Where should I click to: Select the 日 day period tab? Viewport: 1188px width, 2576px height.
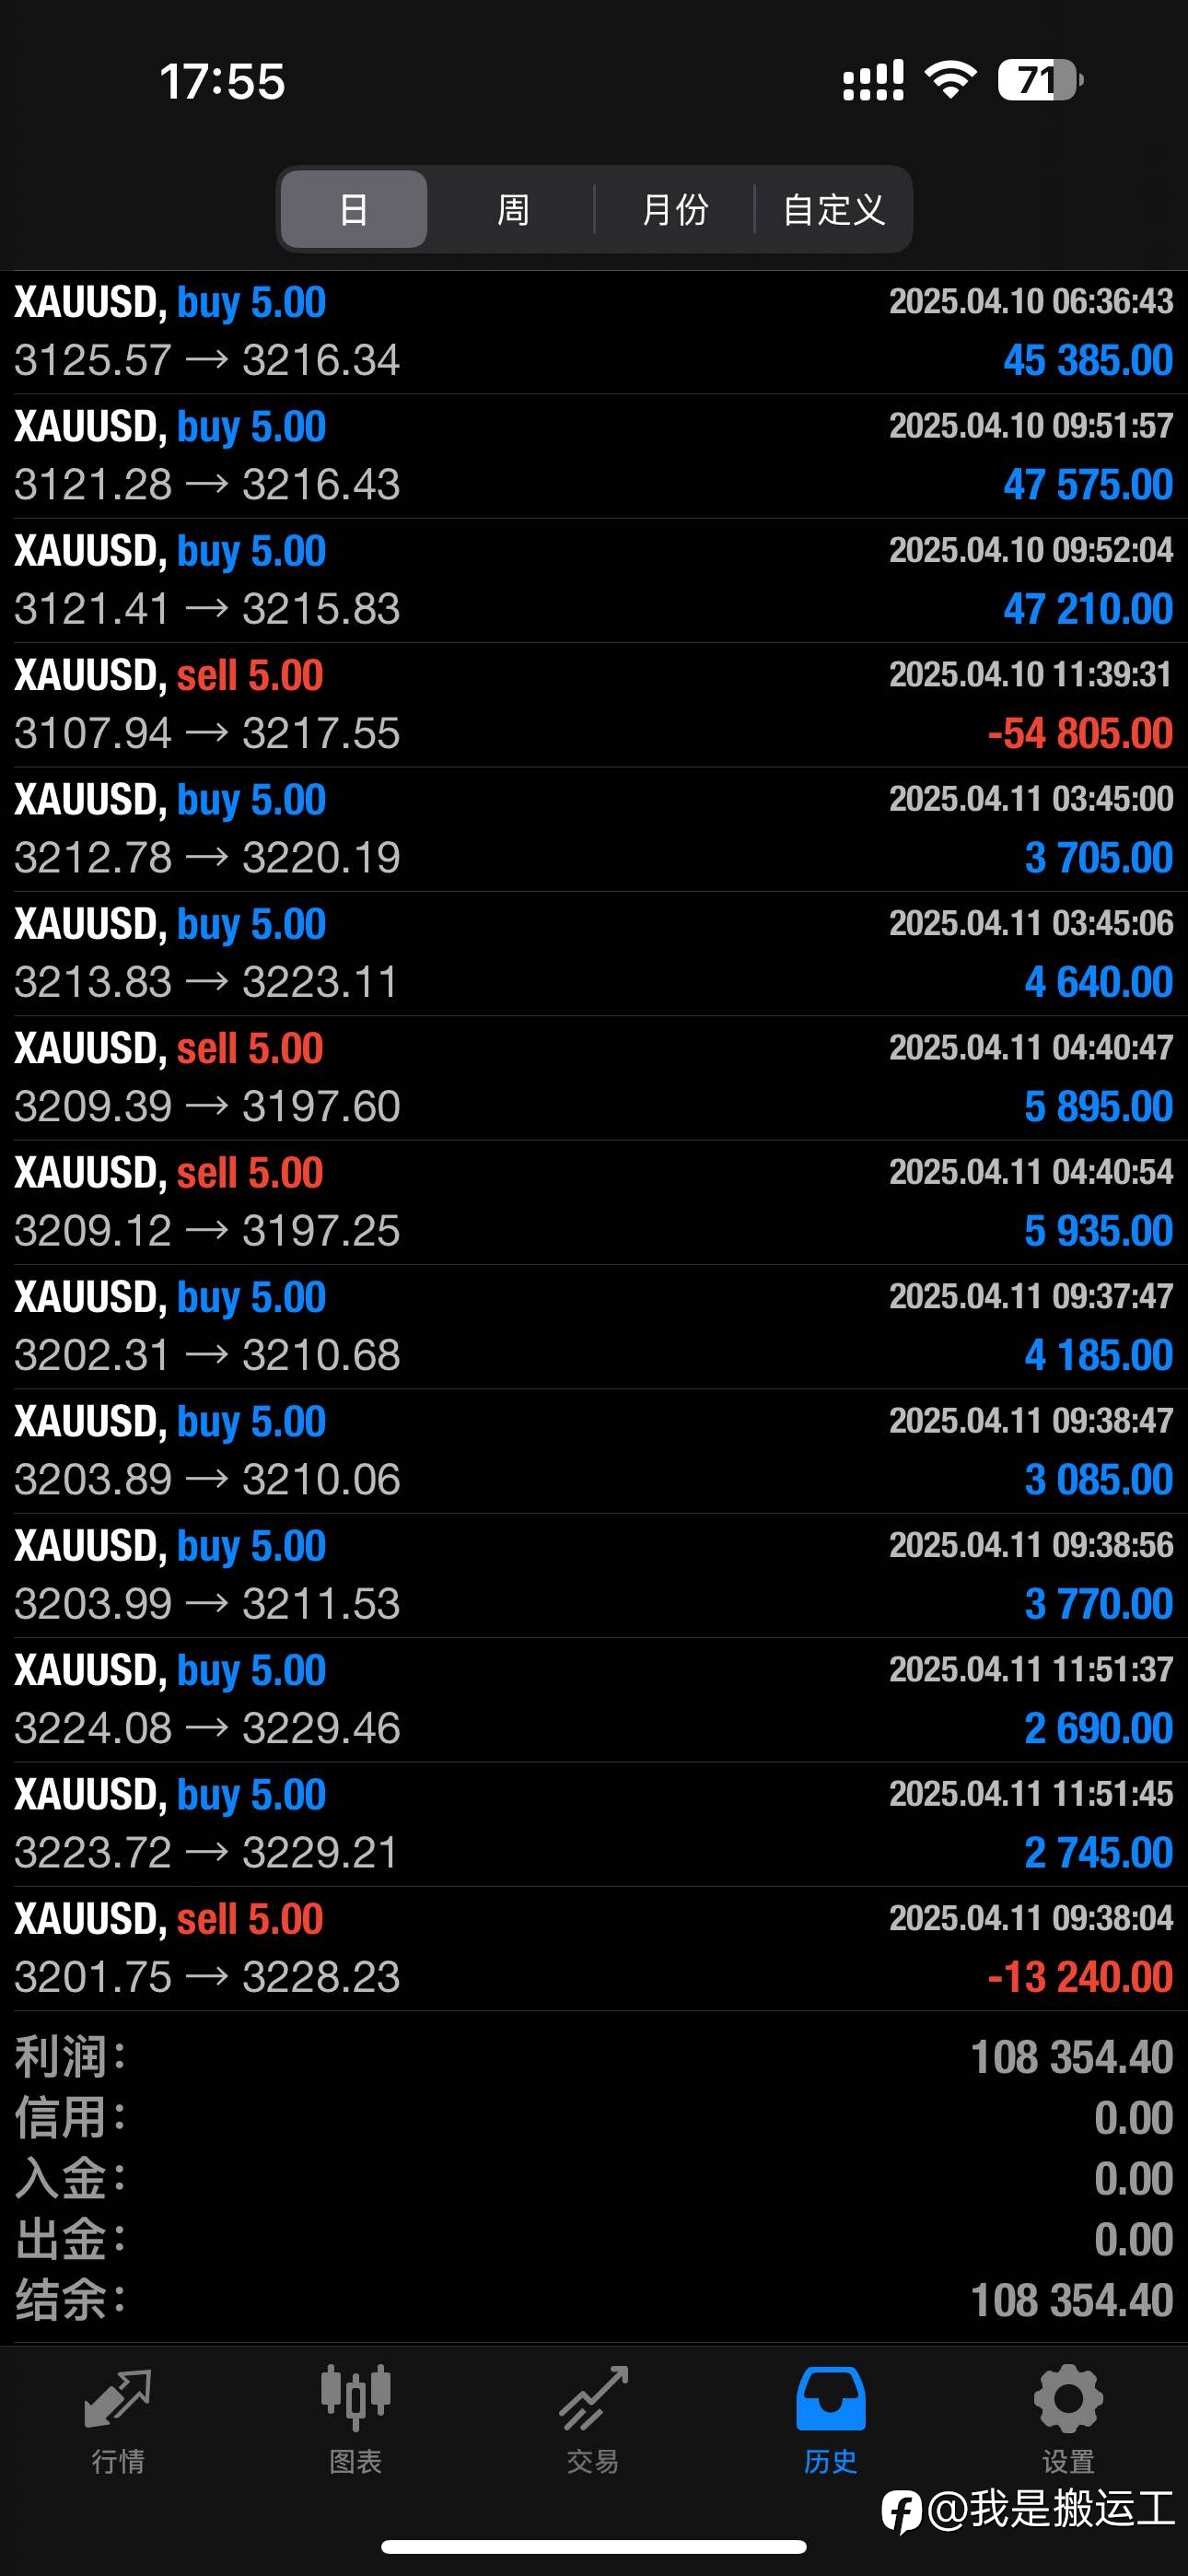pos(354,209)
